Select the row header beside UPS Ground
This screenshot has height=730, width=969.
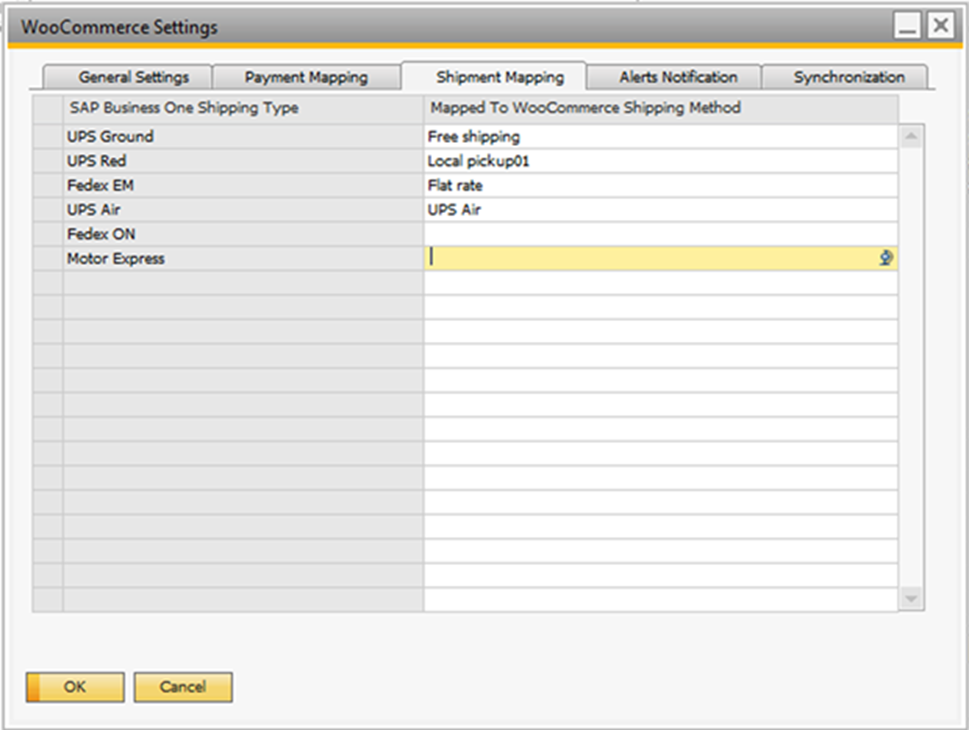pos(48,137)
